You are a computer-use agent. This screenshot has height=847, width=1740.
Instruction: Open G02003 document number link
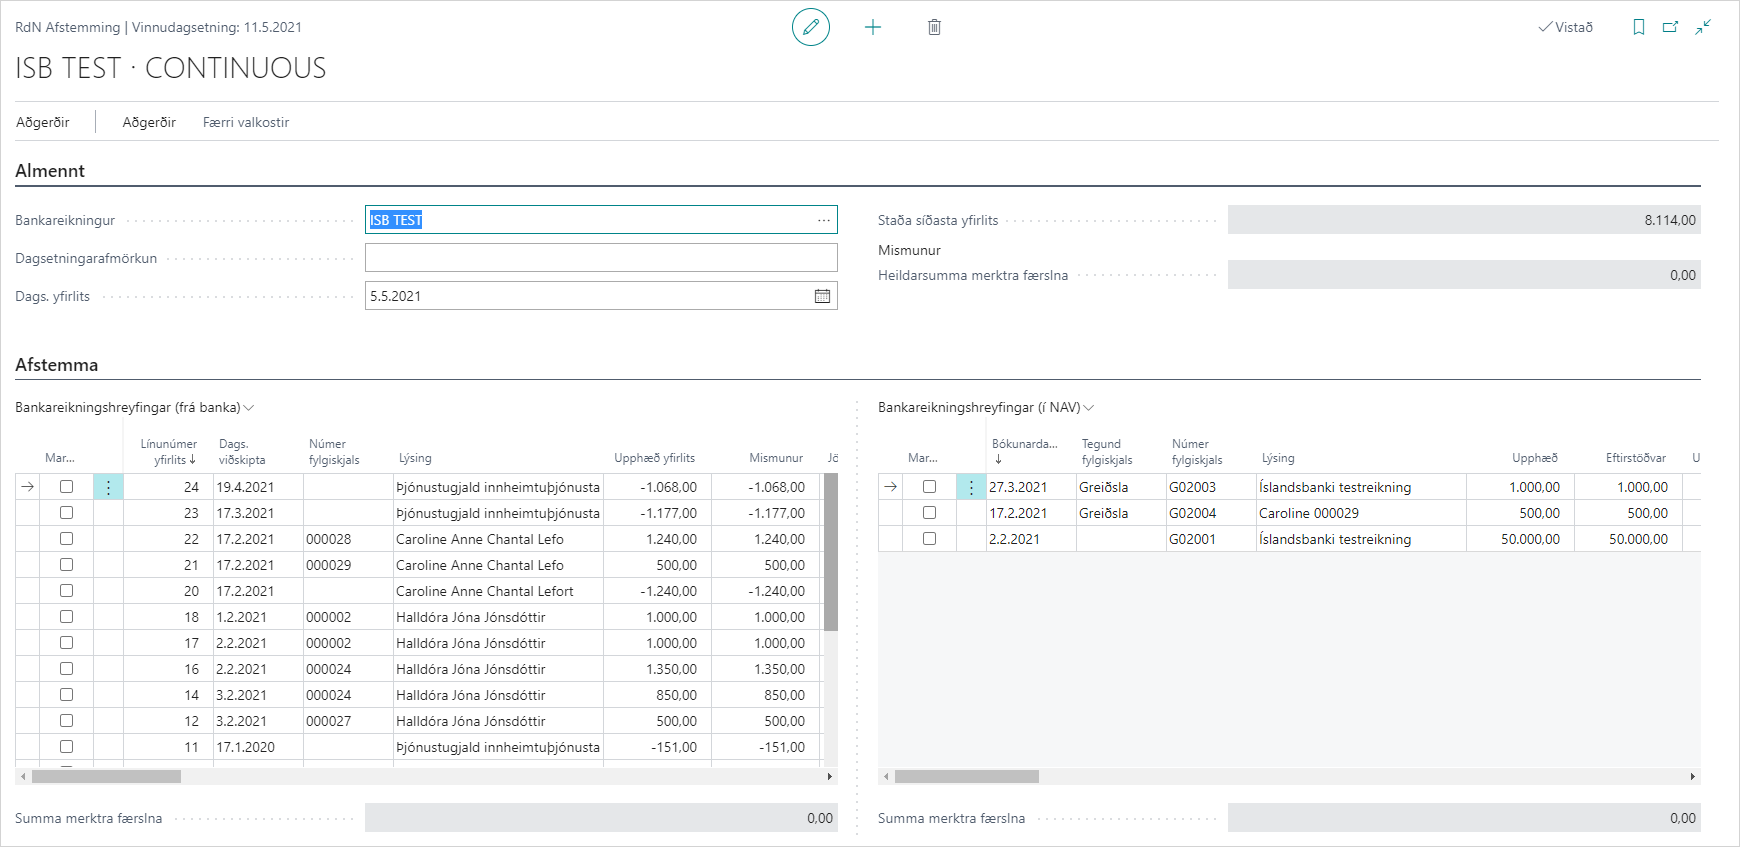point(1192,487)
